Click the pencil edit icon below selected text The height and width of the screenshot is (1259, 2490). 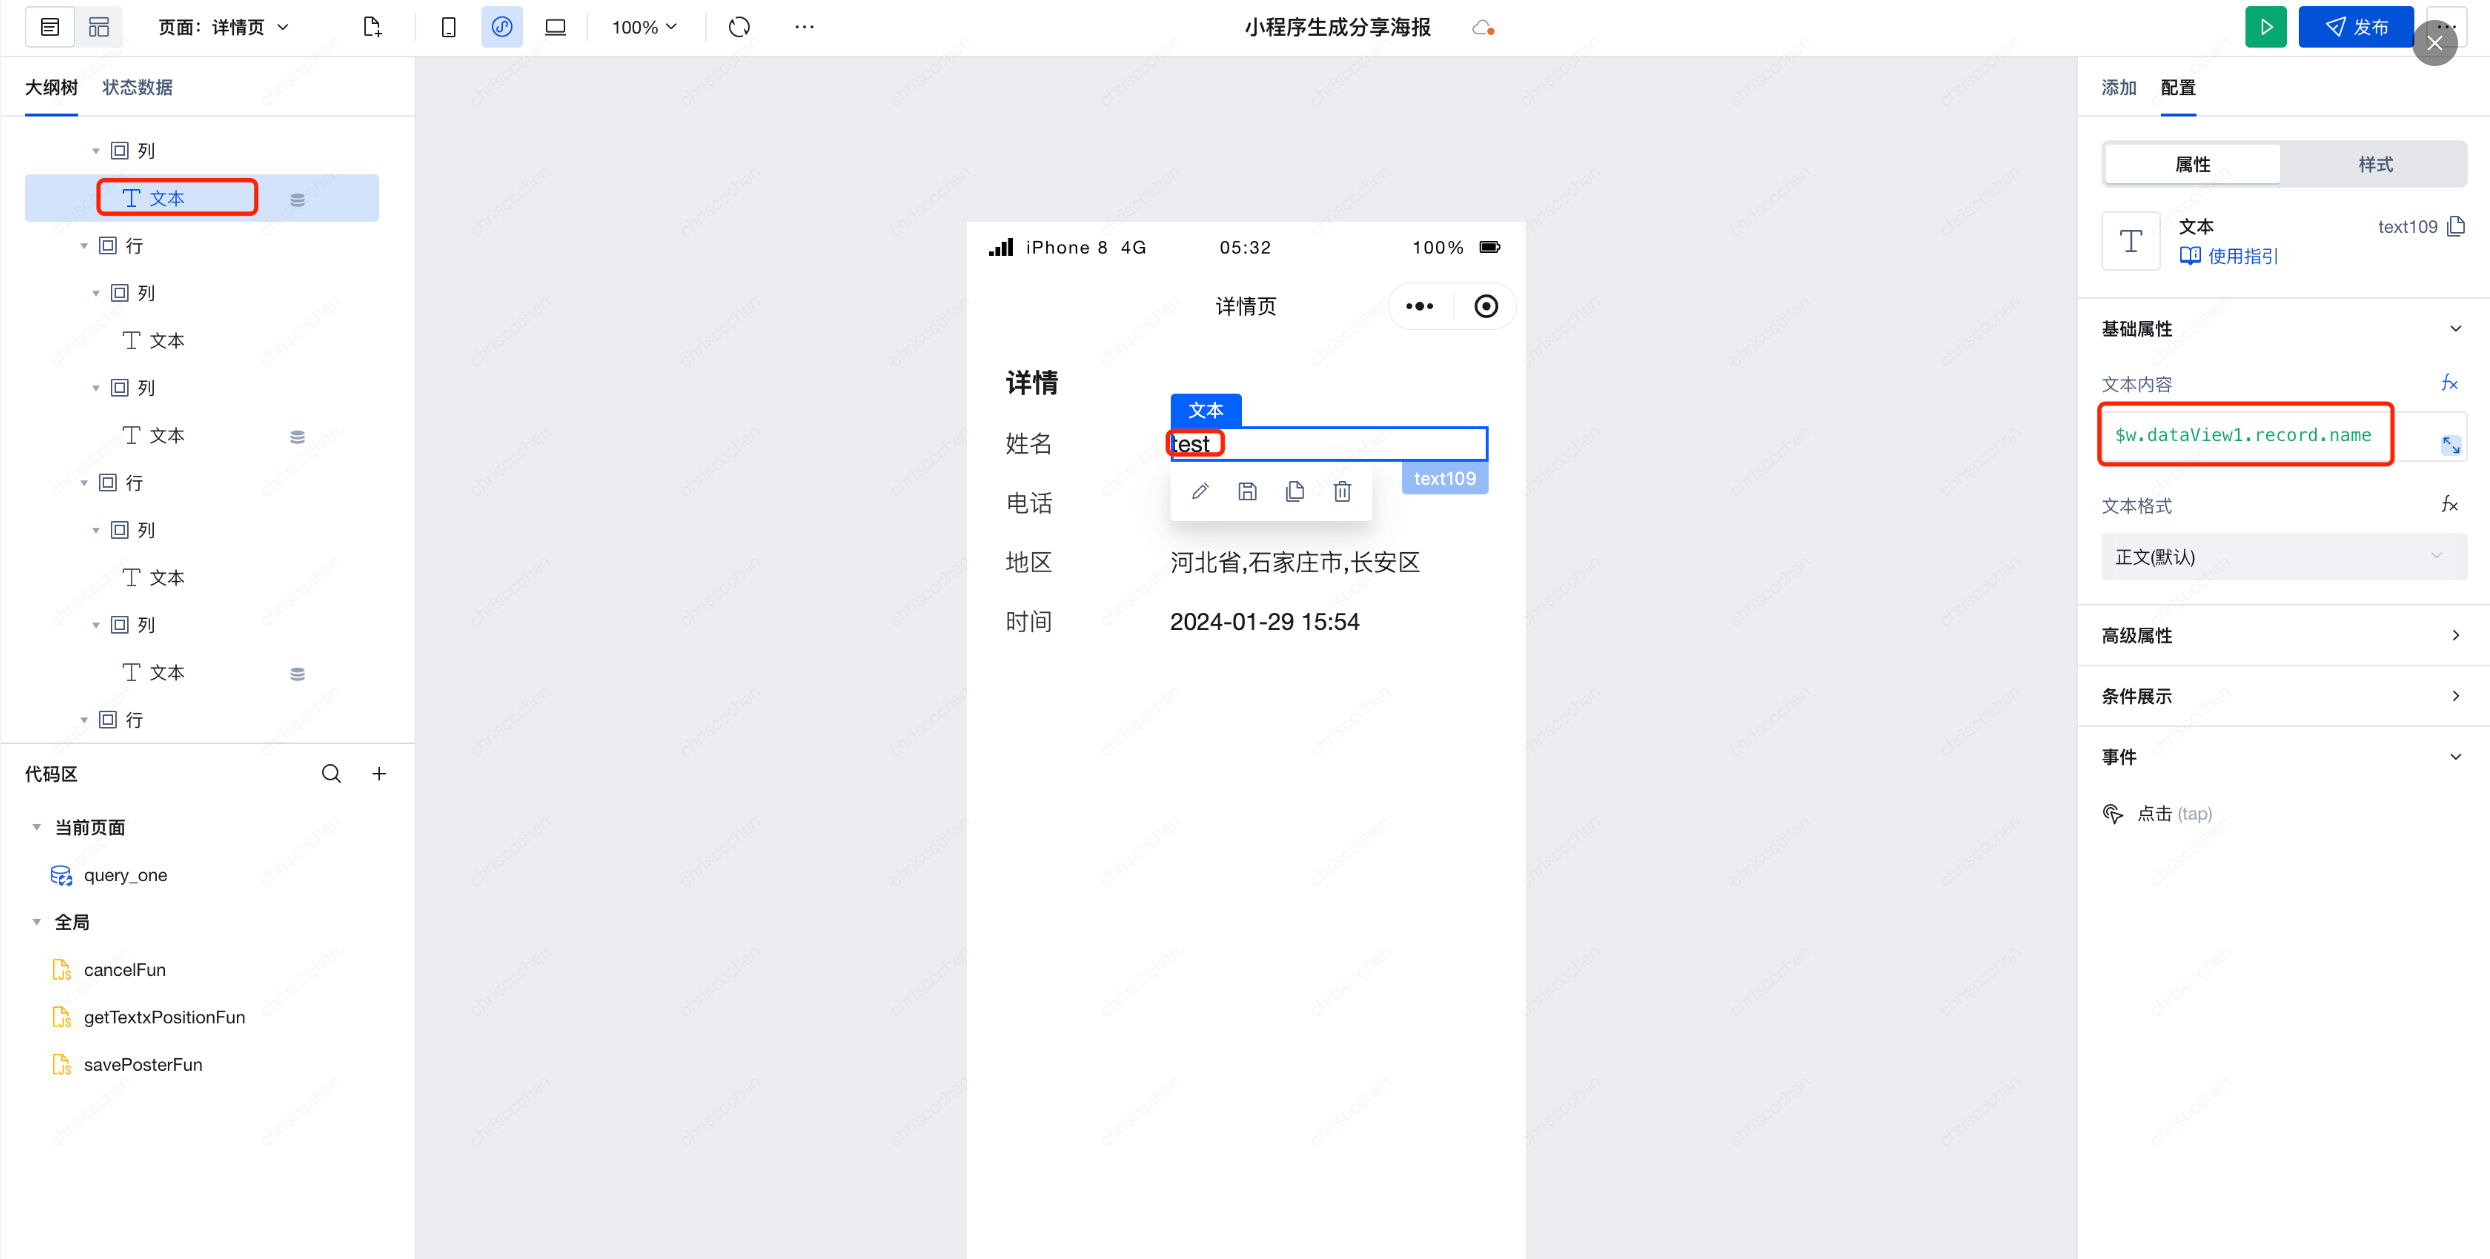point(1200,491)
